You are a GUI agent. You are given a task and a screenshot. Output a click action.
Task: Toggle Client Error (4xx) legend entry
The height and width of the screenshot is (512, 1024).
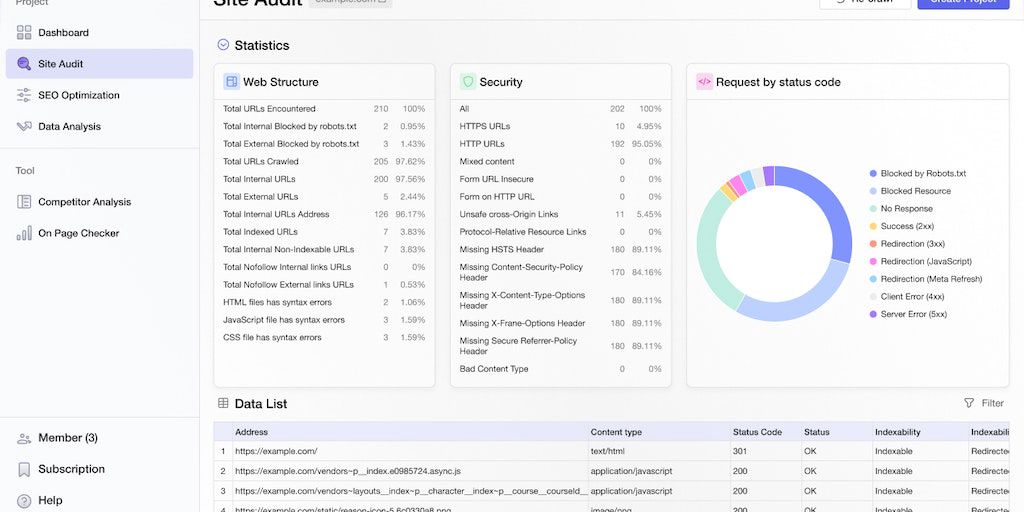click(907, 297)
